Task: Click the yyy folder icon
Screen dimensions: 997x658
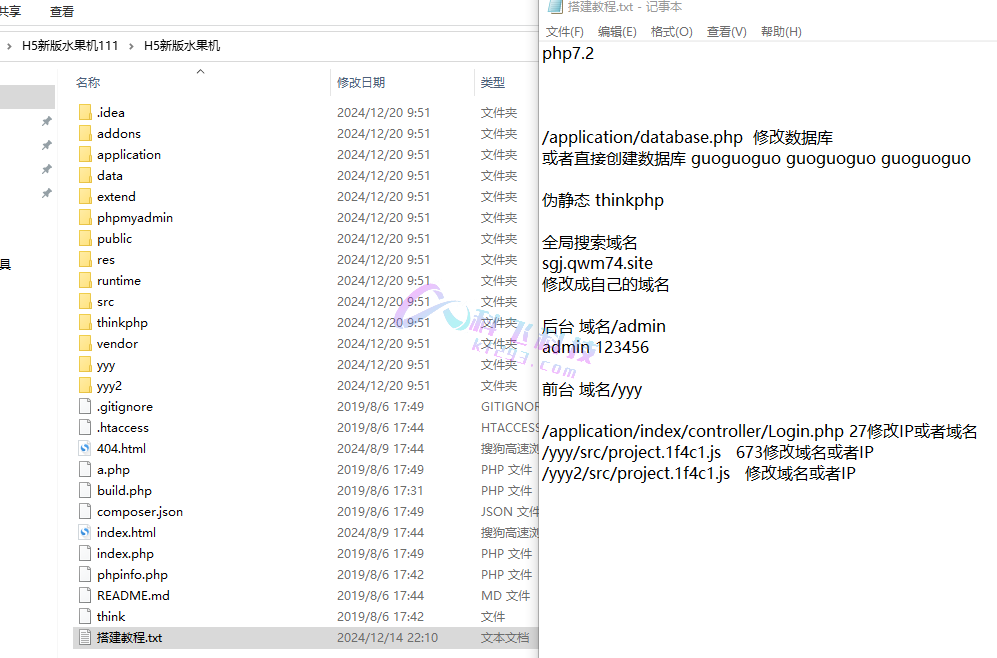Action: click(85, 364)
